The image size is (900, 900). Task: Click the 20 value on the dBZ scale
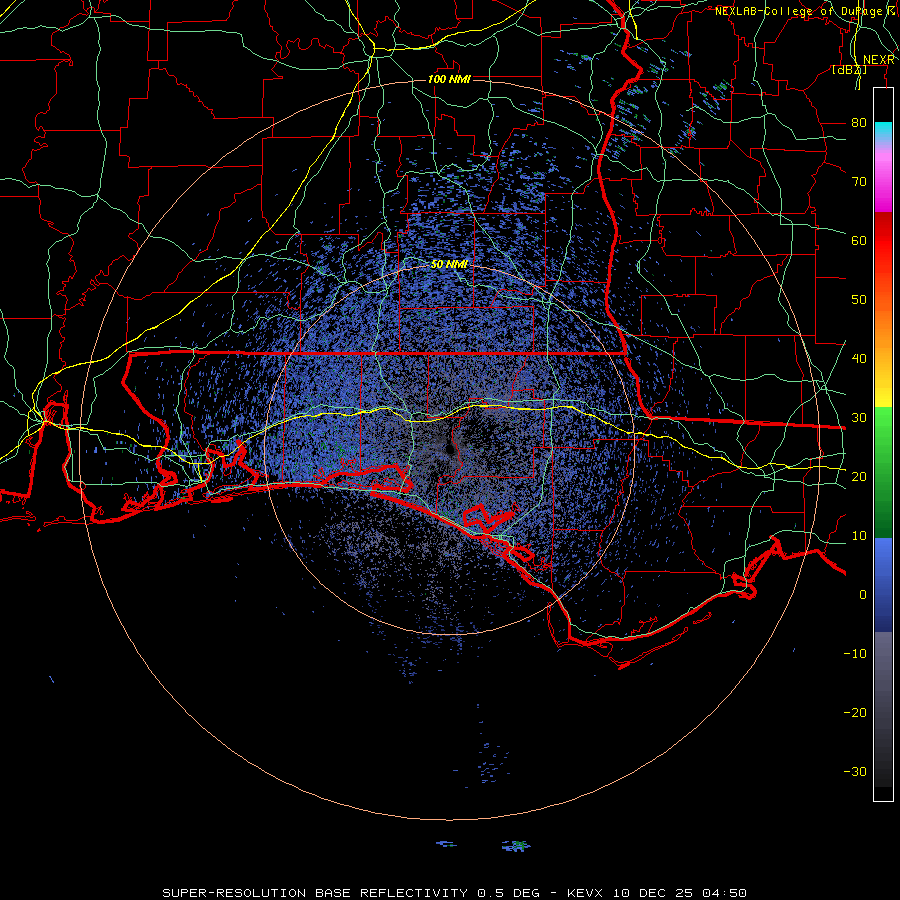[x=859, y=476]
